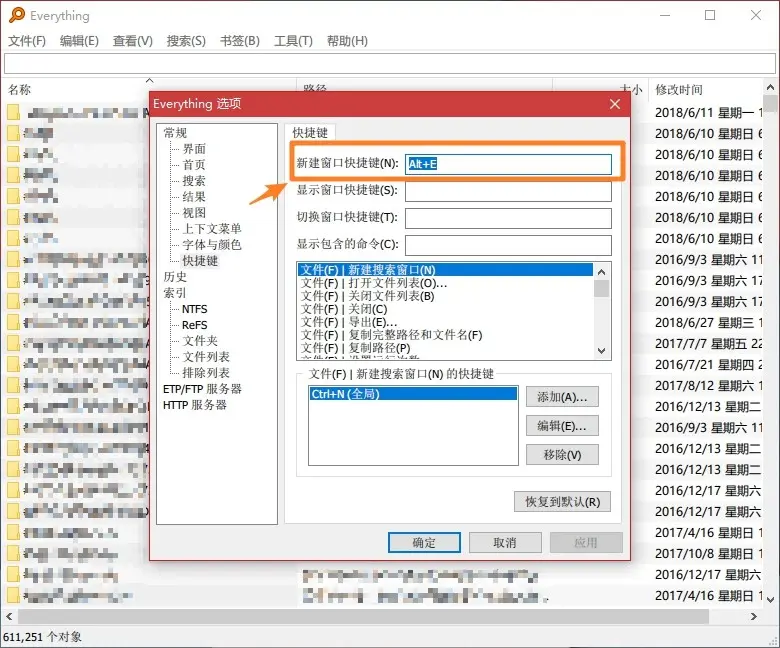The width and height of the screenshot is (780, 648).
Task: Select 文件列表 in the options tree
Action: [x=206, y=357]
